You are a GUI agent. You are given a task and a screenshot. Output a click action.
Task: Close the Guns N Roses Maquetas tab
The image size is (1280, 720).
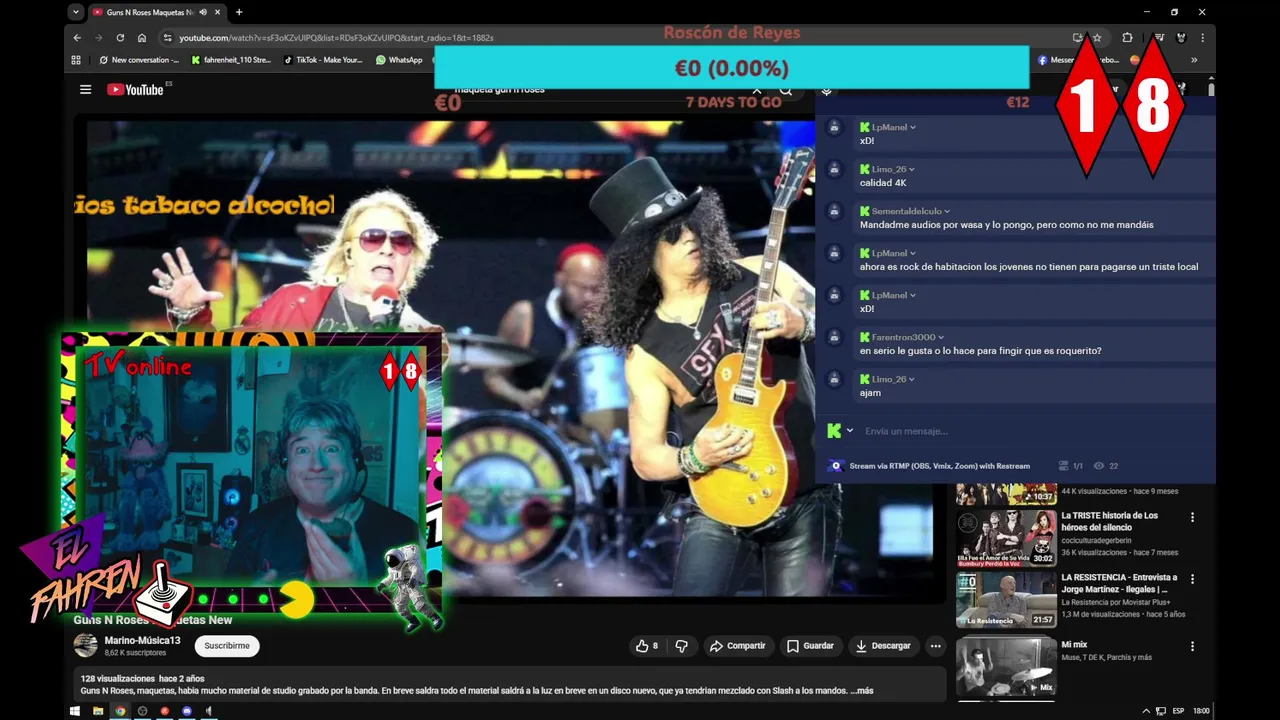pos(218,12)
